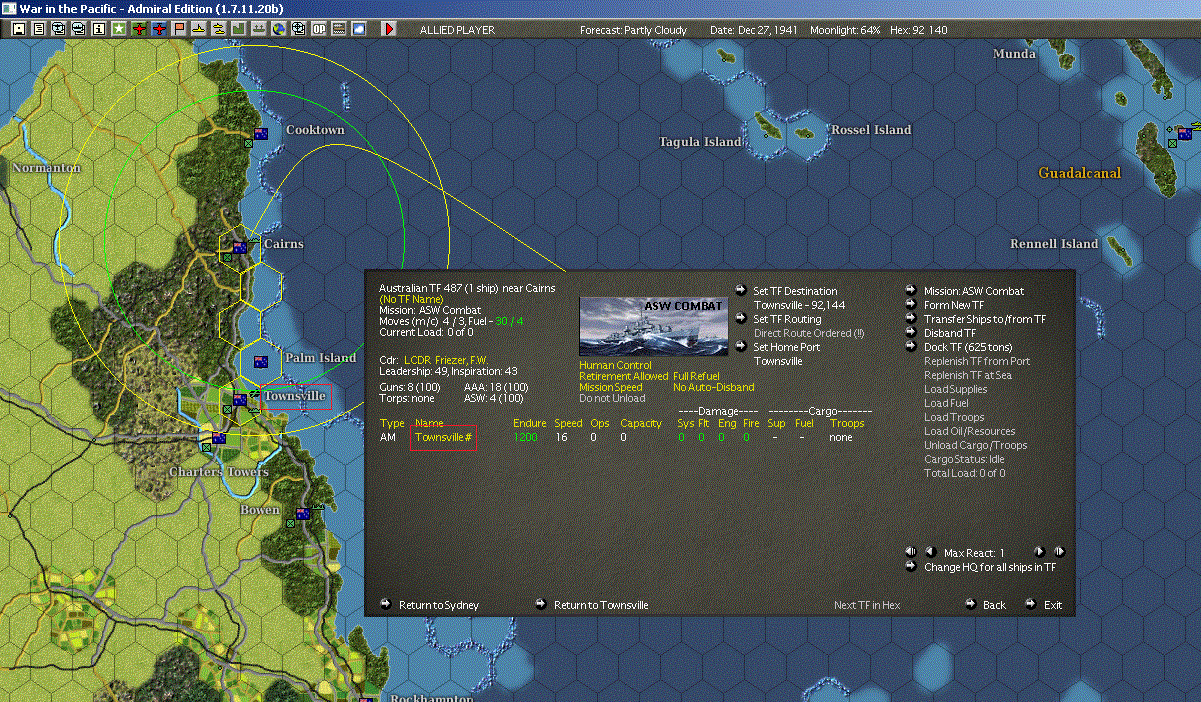
Task: Click the arrow beside Disband TF
Action: 911,333
